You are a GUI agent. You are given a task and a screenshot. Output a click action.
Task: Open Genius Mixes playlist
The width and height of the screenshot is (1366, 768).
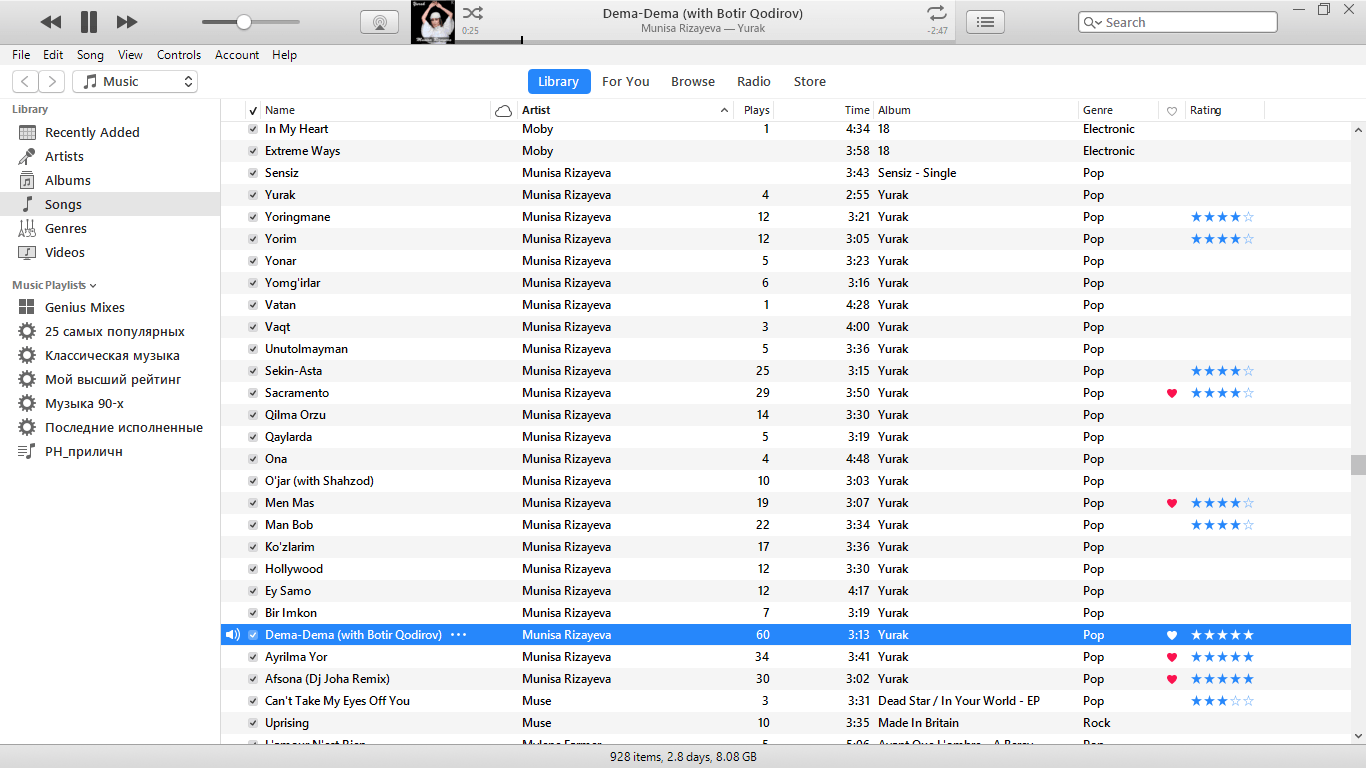85,307
